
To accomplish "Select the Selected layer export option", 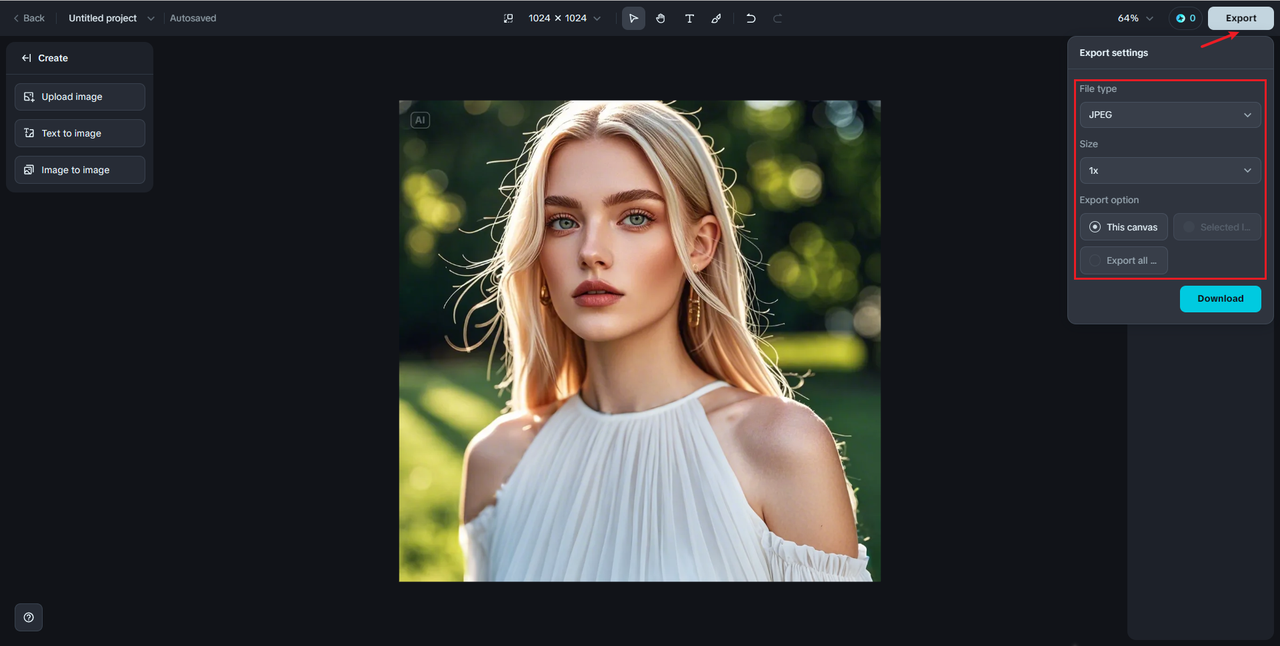I will [1217, 227].
